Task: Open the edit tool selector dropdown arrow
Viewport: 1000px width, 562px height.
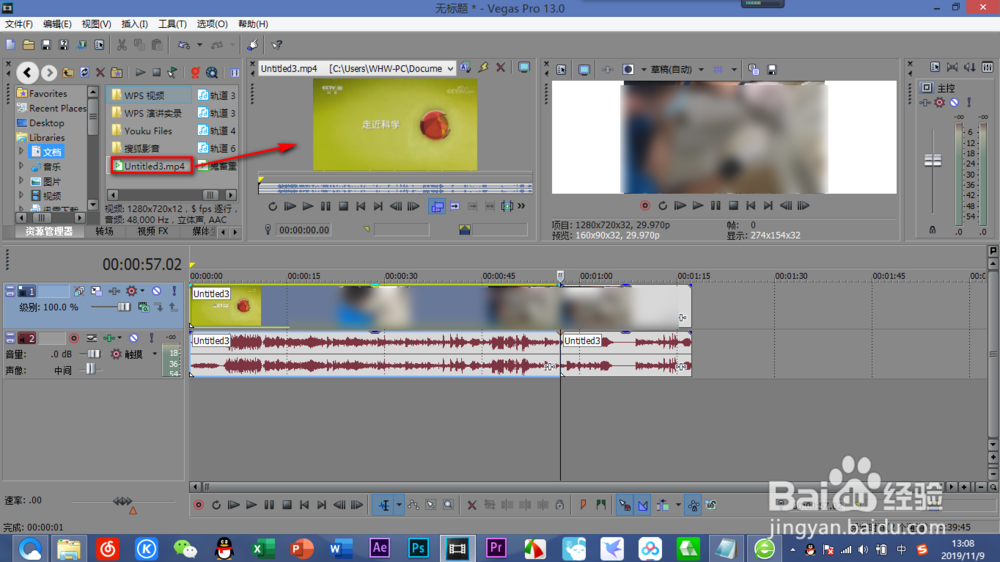Action: tap(399, 505)
